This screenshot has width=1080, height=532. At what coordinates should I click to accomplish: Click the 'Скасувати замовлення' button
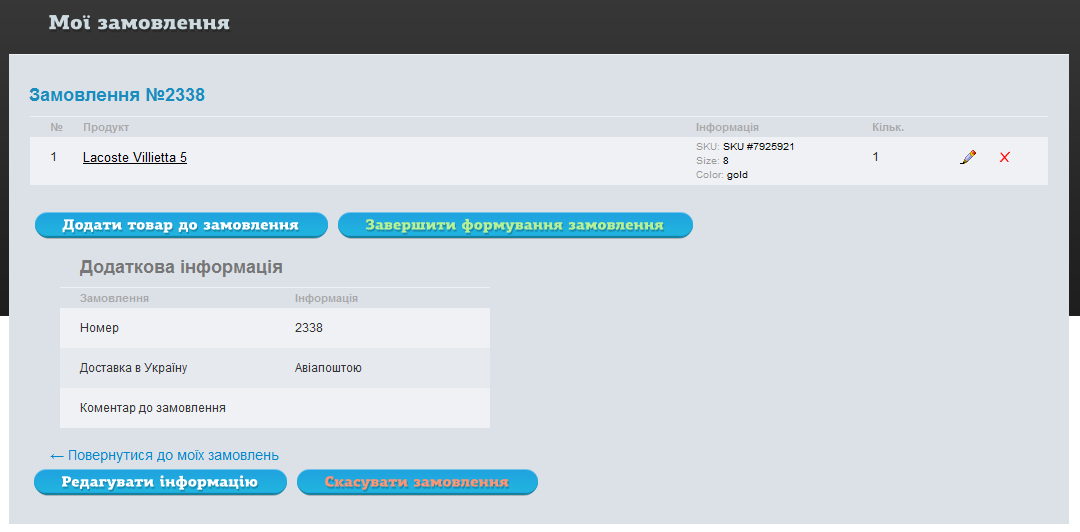click(x=417, y=482)
